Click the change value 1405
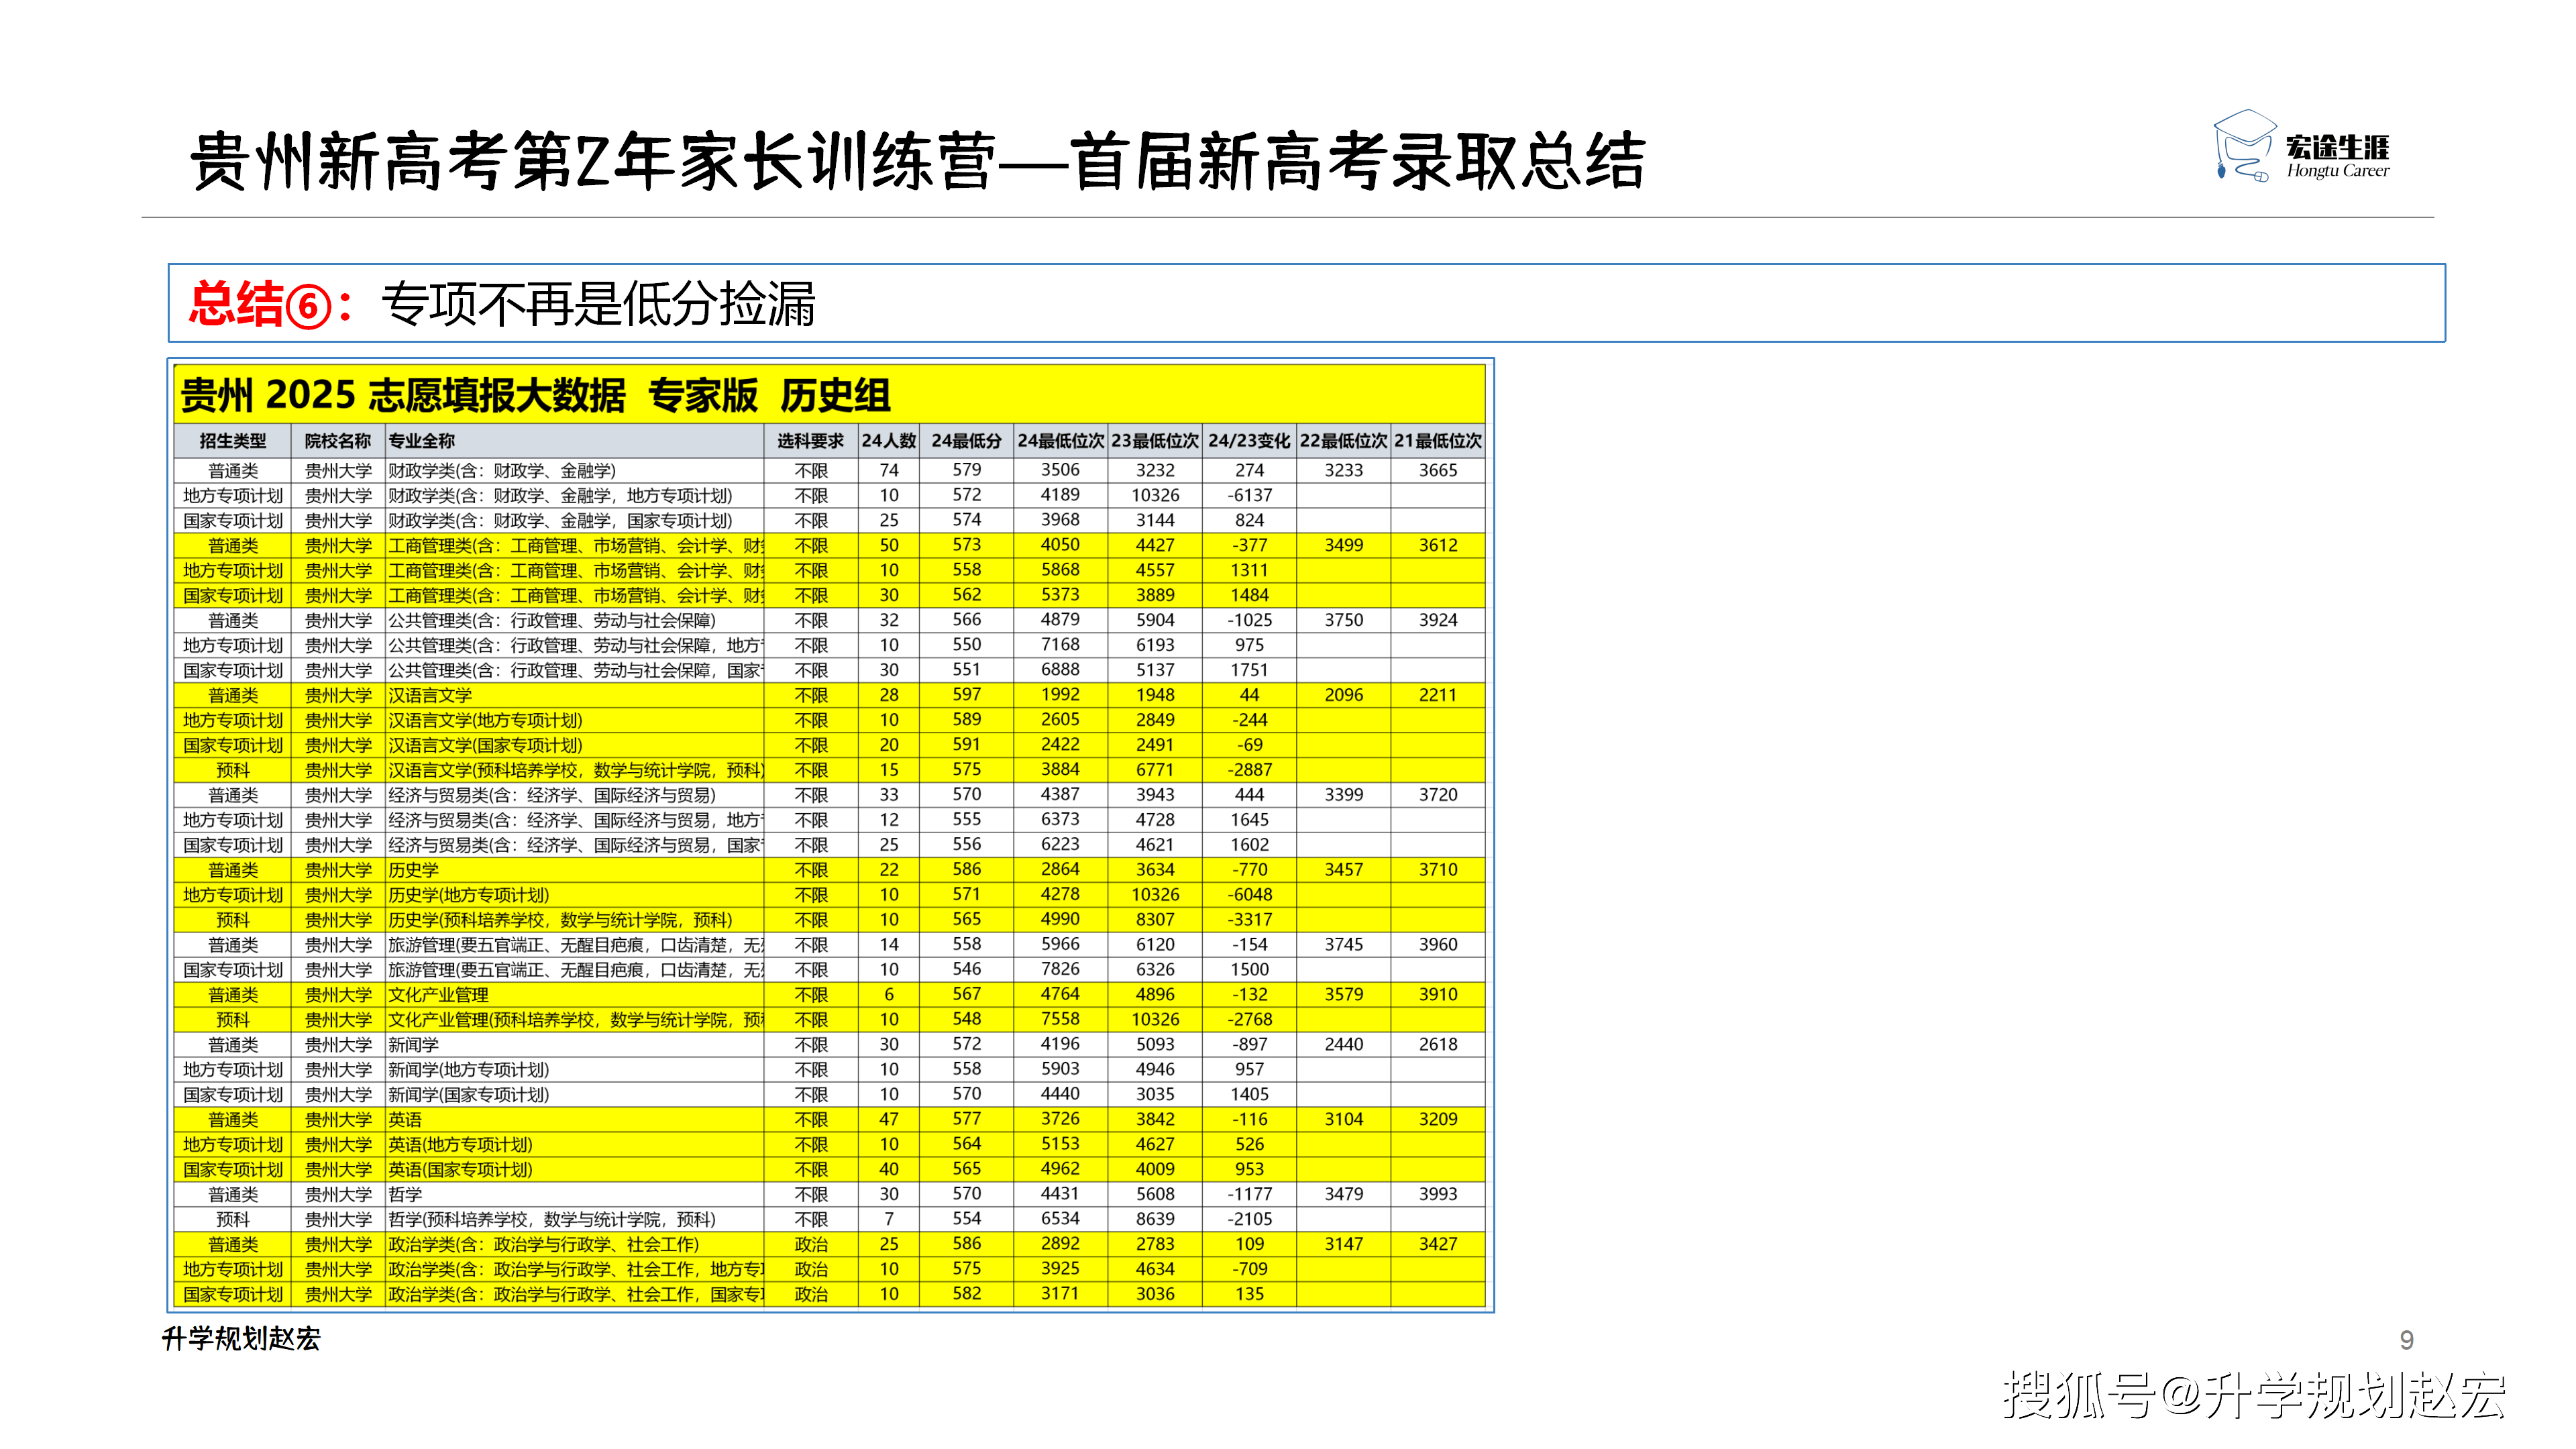This screenshot has width=2576, height=1449. [1250, 1095]
